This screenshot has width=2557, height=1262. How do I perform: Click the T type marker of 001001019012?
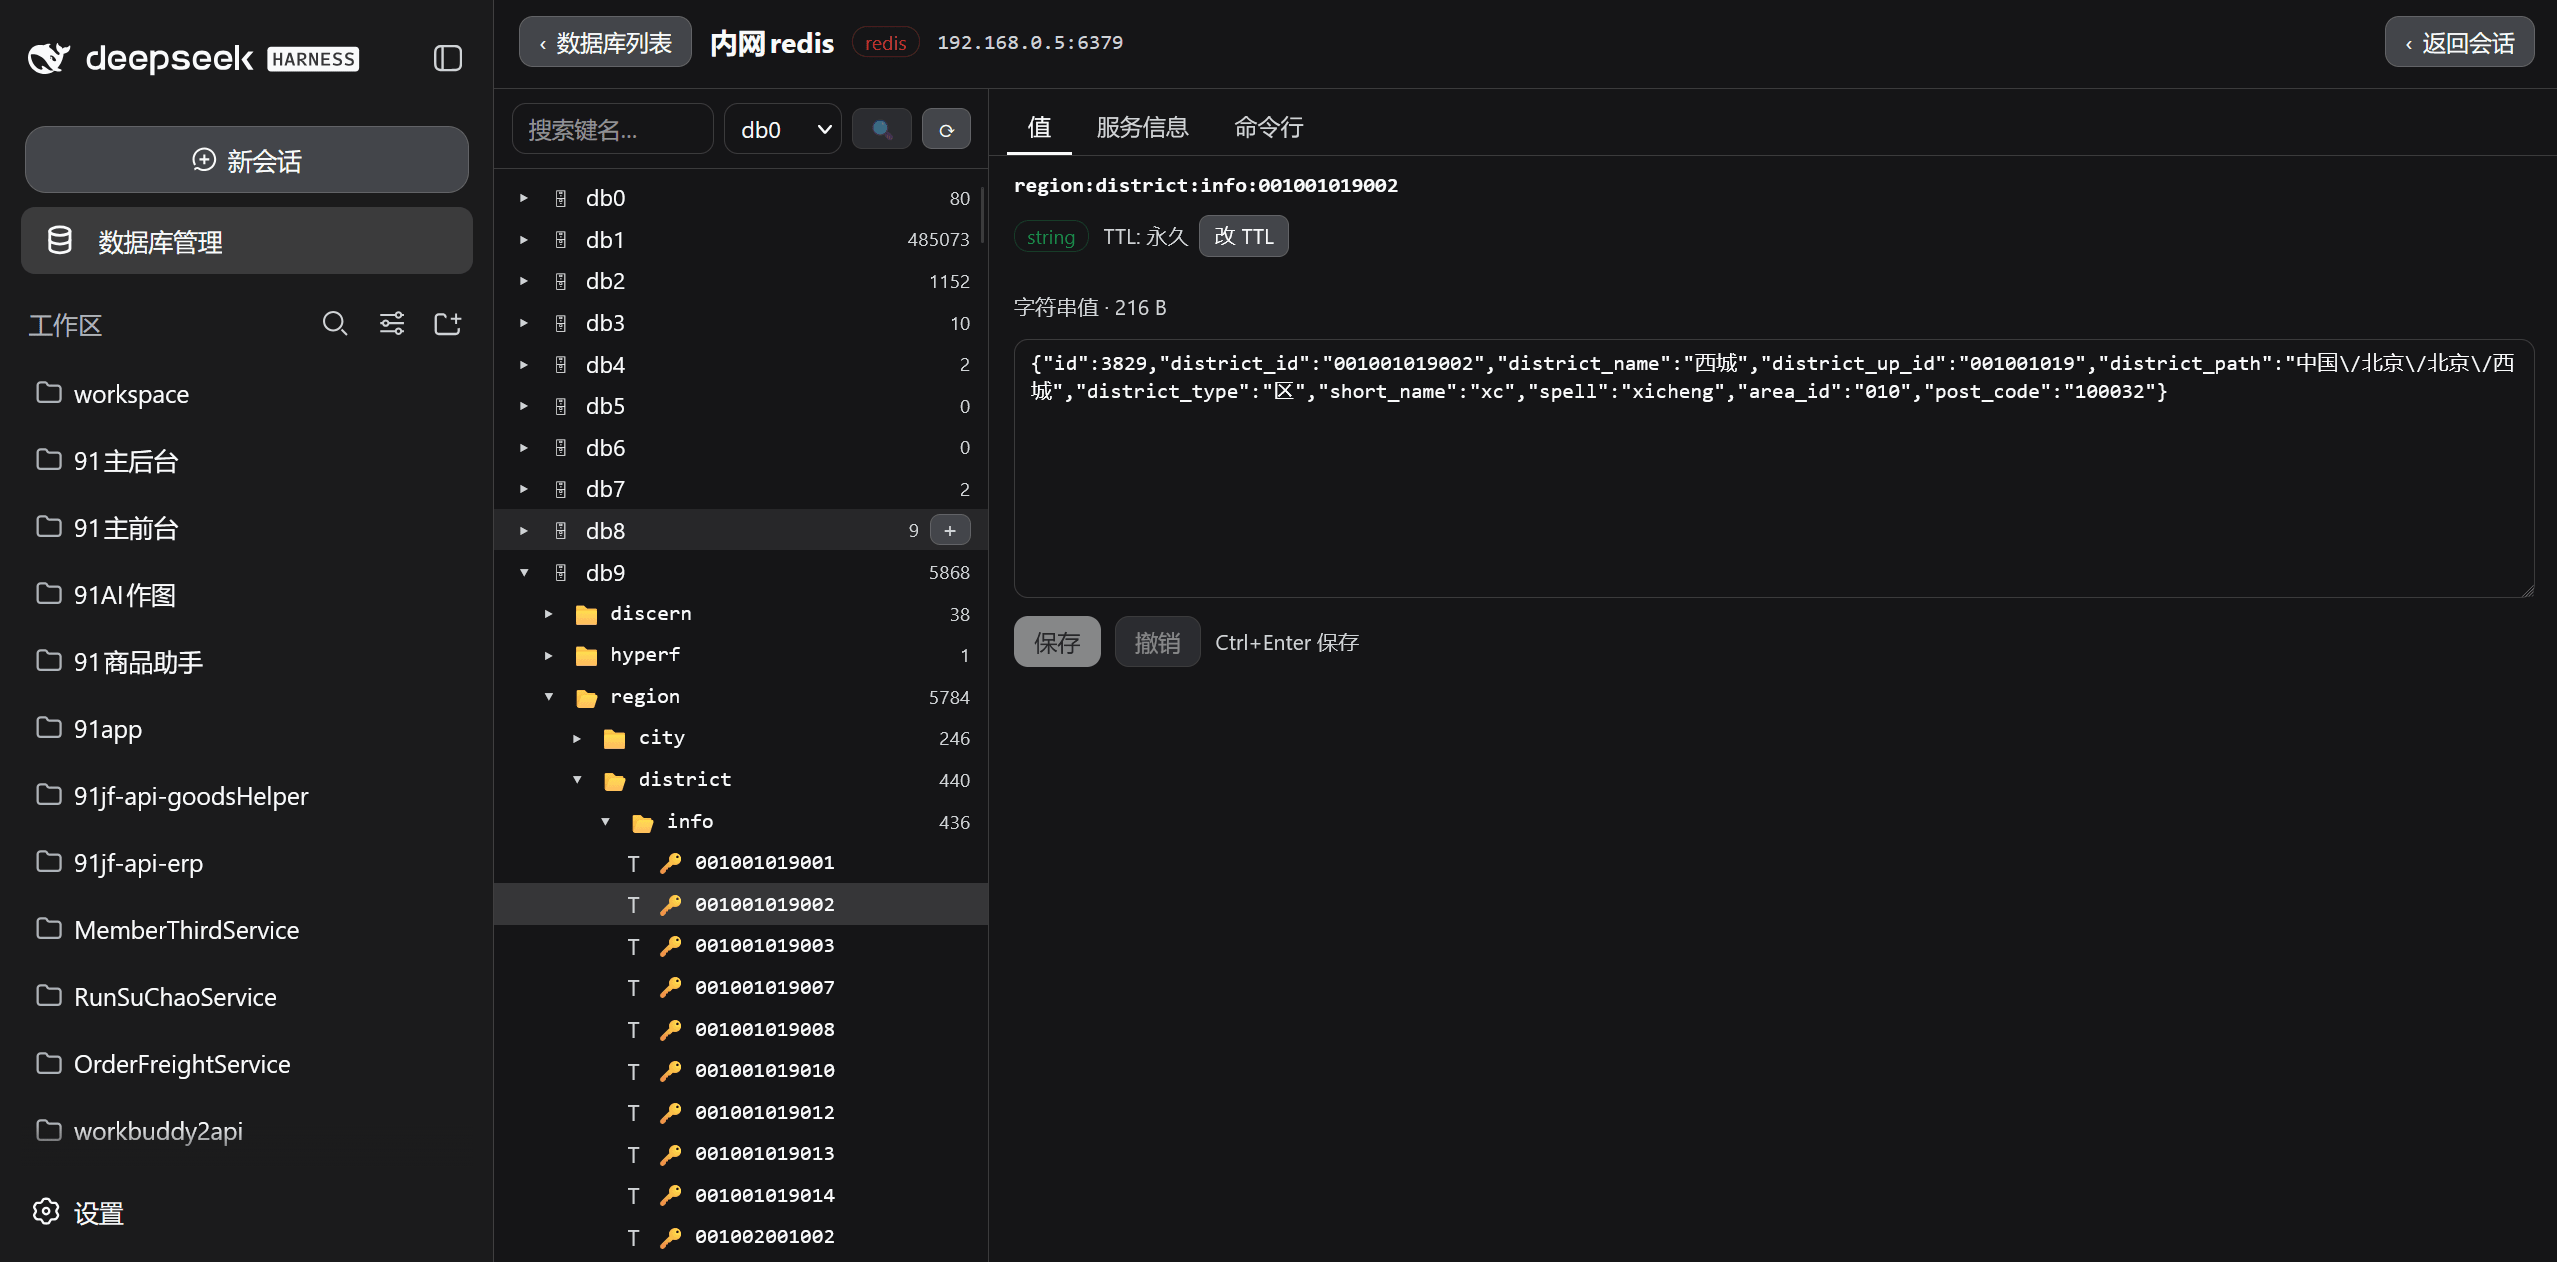[633, 1113]
